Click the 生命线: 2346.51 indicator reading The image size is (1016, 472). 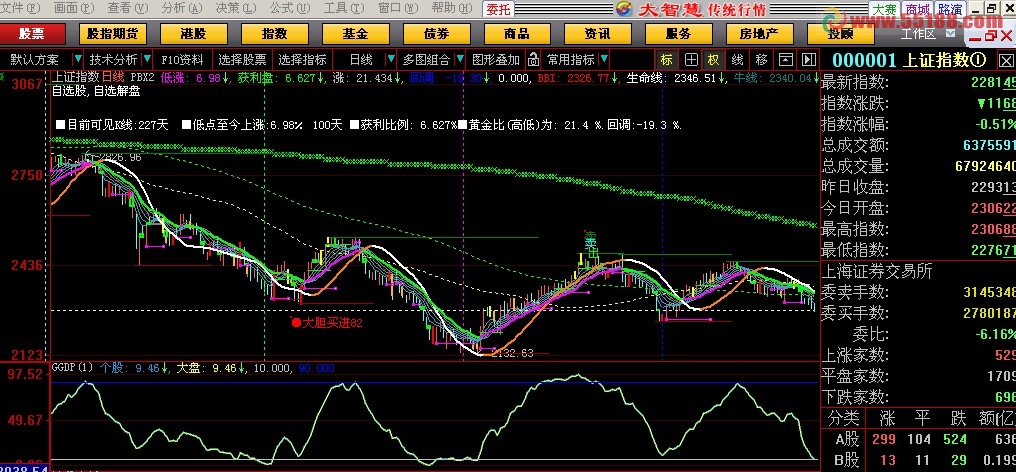click(676, 78)
